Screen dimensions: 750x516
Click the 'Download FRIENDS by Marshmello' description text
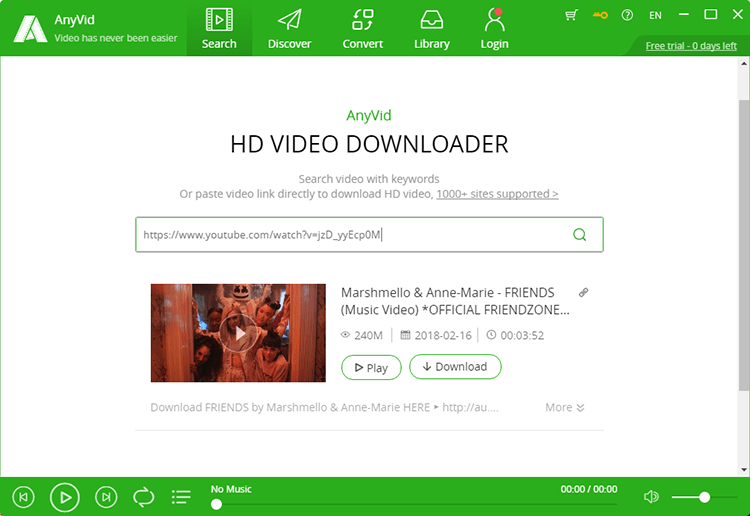324,407
